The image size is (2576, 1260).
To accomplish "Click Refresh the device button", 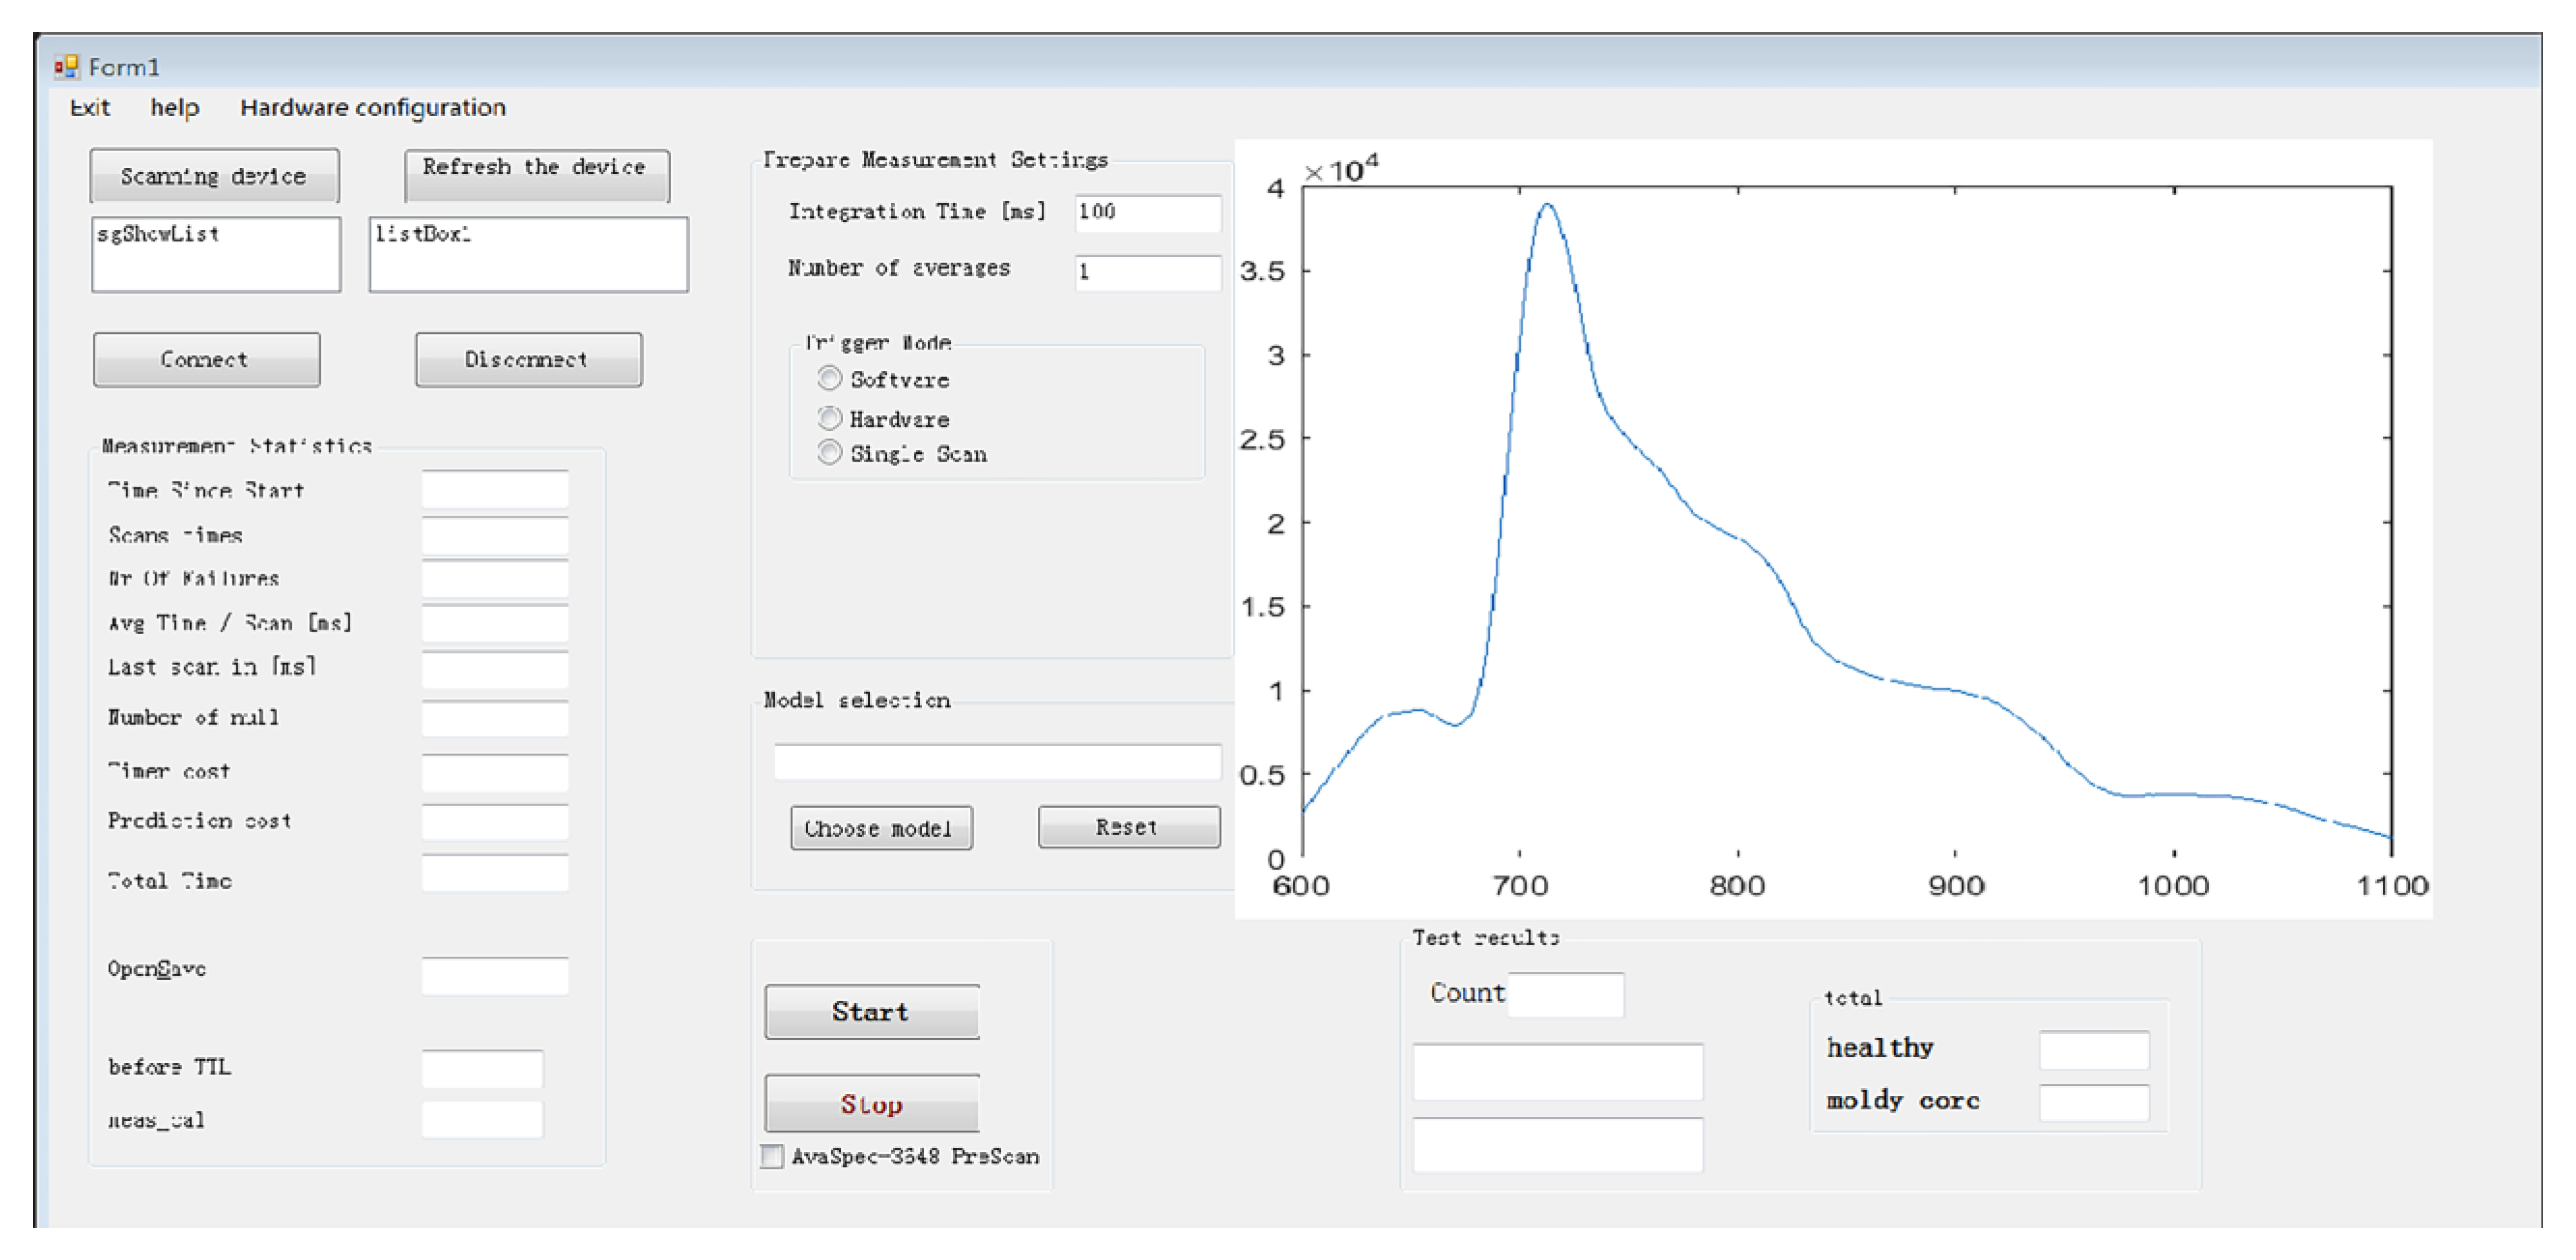I will click(x=536, y=175).
